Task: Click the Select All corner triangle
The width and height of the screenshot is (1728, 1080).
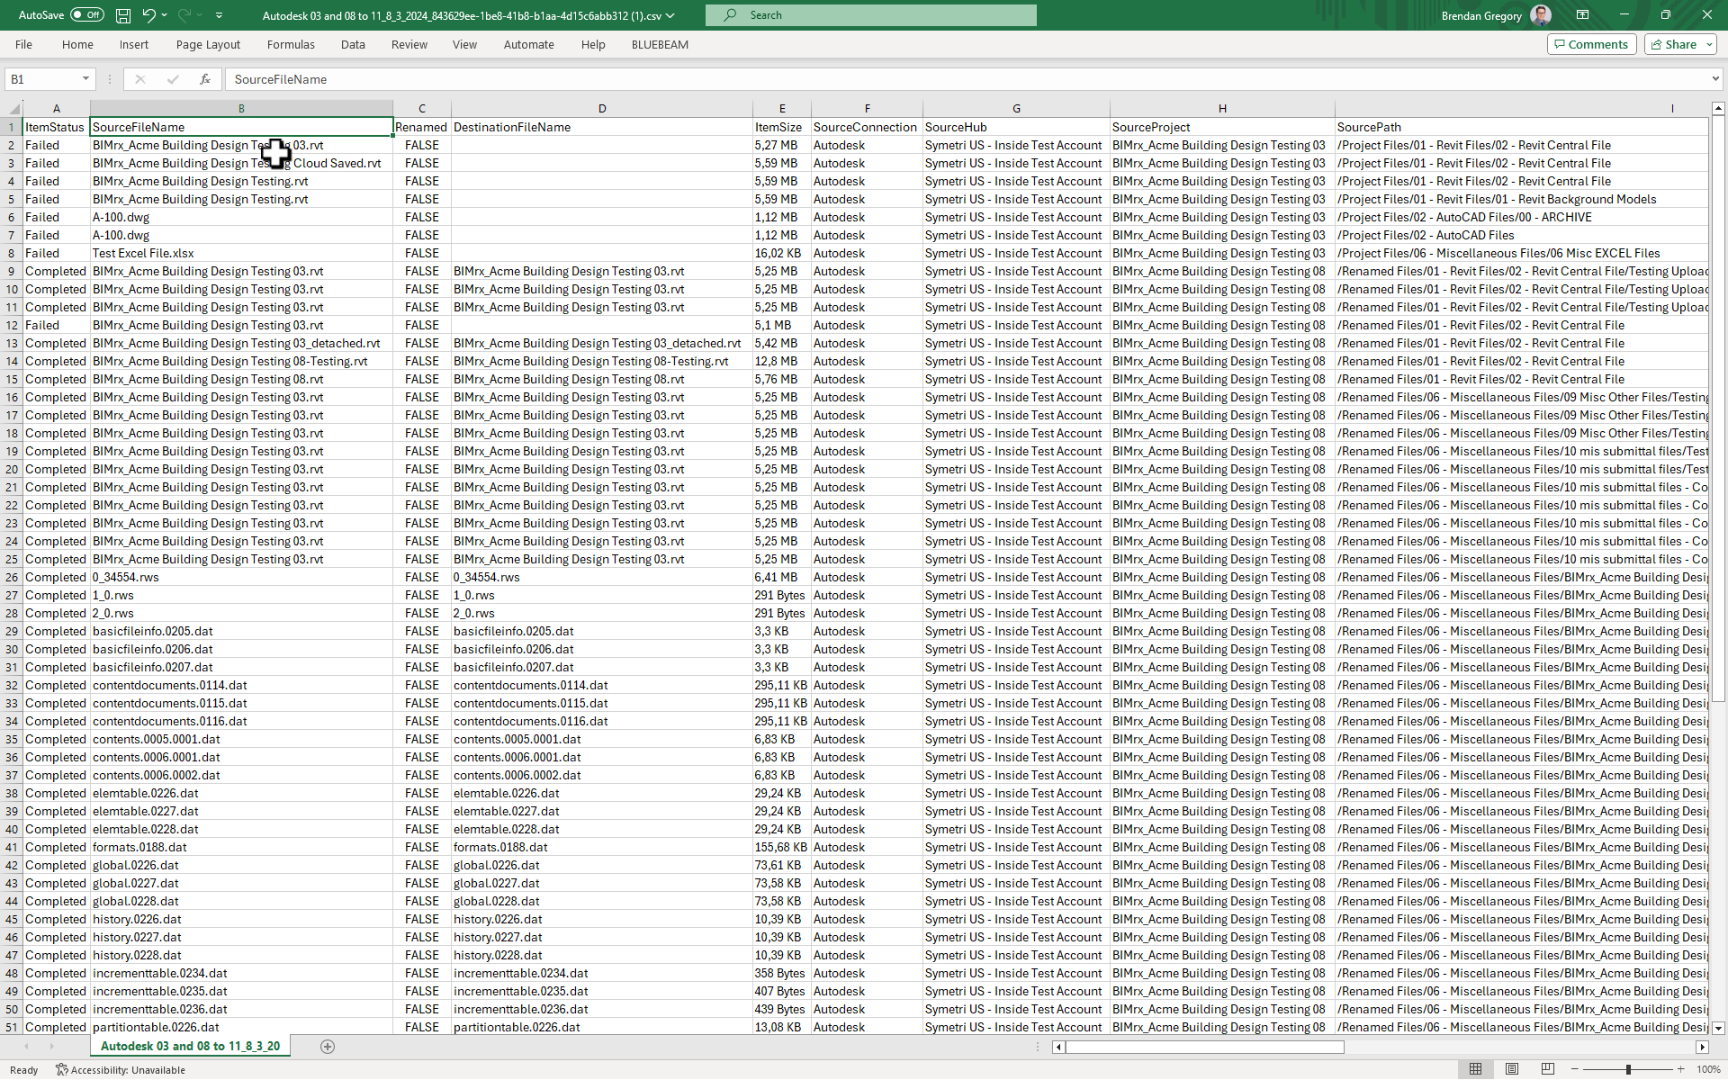Action: (x=12, y=108)
